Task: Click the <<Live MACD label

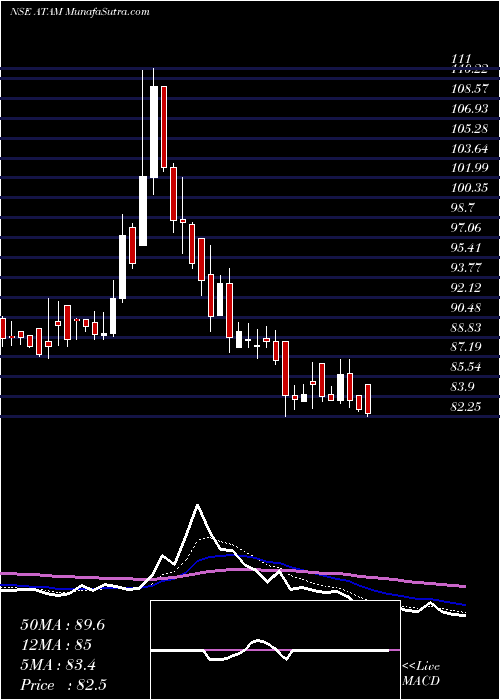Action: pyautogui.click(x=421, y=674)
